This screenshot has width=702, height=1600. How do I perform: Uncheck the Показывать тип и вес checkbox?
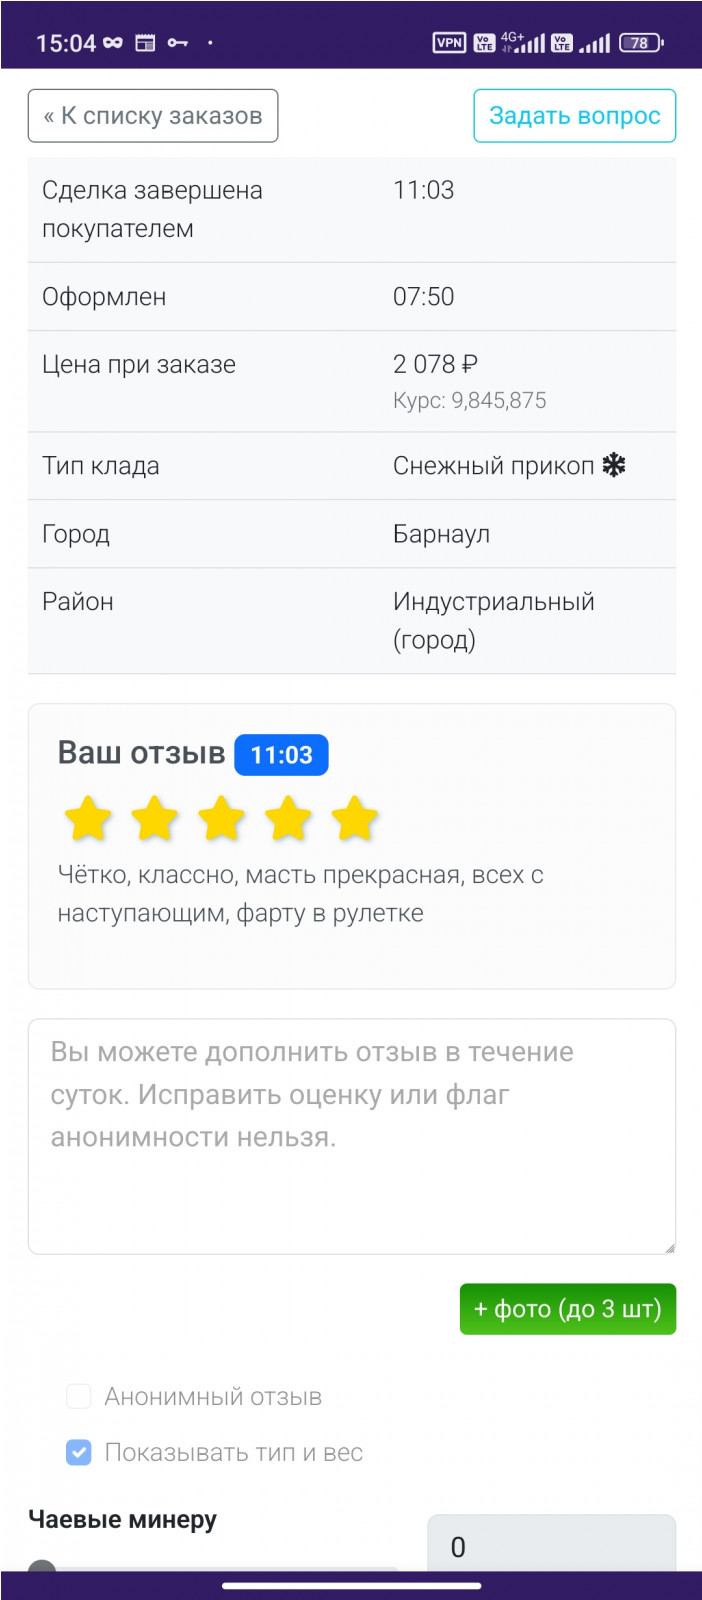pyautogui.click(x=79, y=1452)
